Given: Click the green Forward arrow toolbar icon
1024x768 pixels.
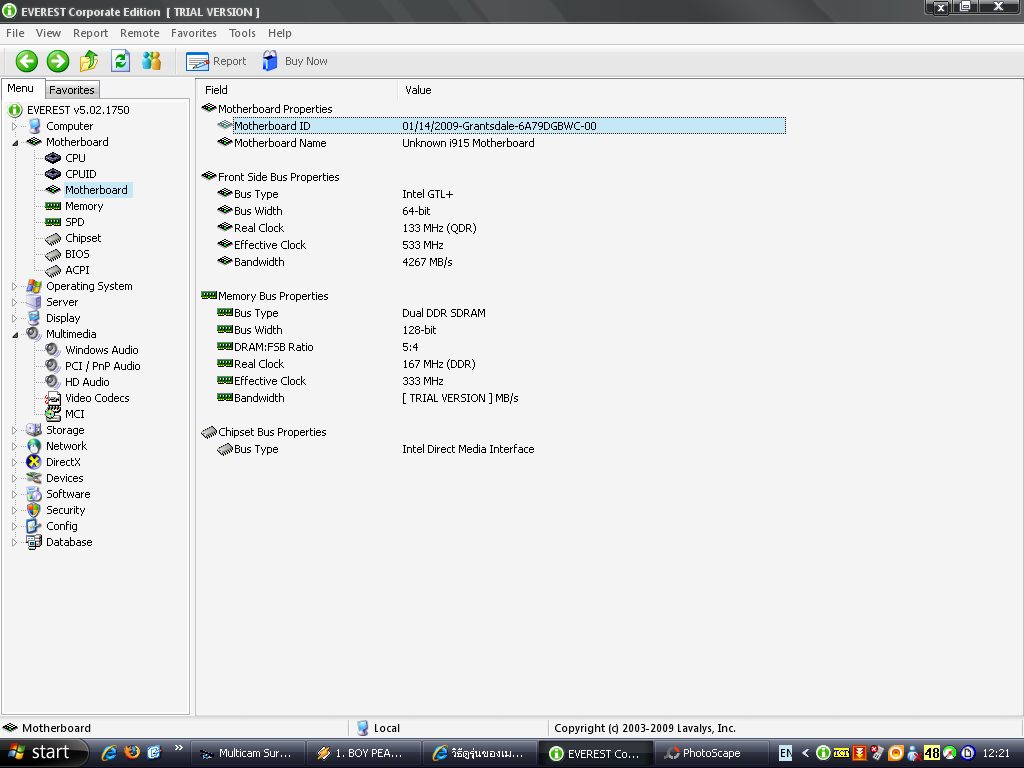Looking at the screenshot, I should (57, 61).
